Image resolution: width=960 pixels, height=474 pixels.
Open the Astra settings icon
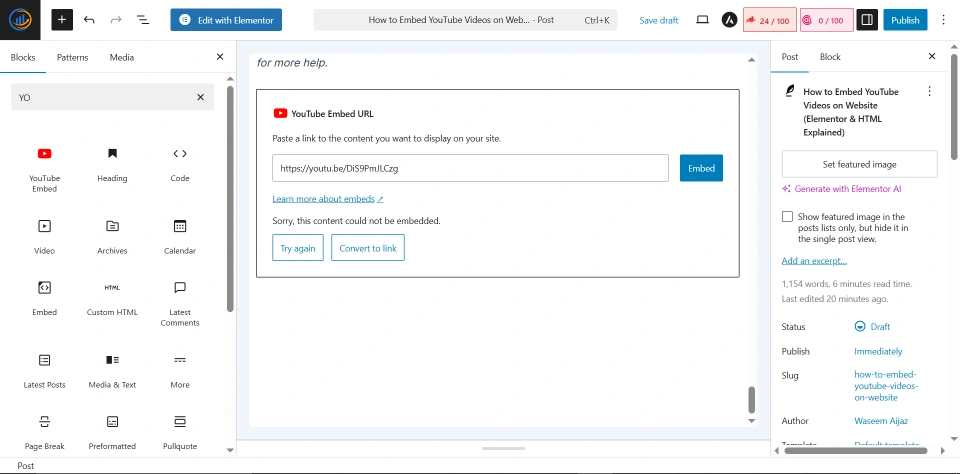point(729,20)
